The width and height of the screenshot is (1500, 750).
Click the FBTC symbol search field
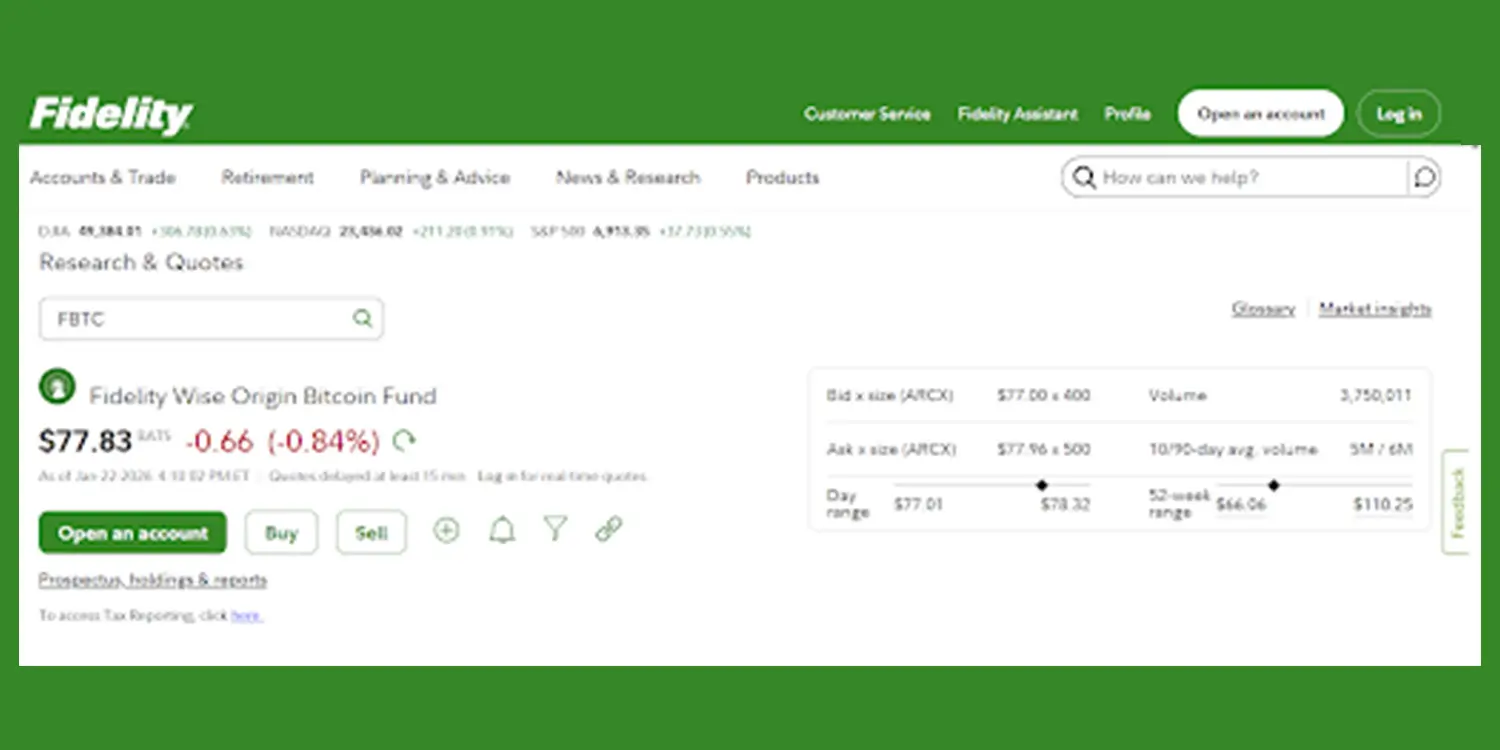pos(195,319)
